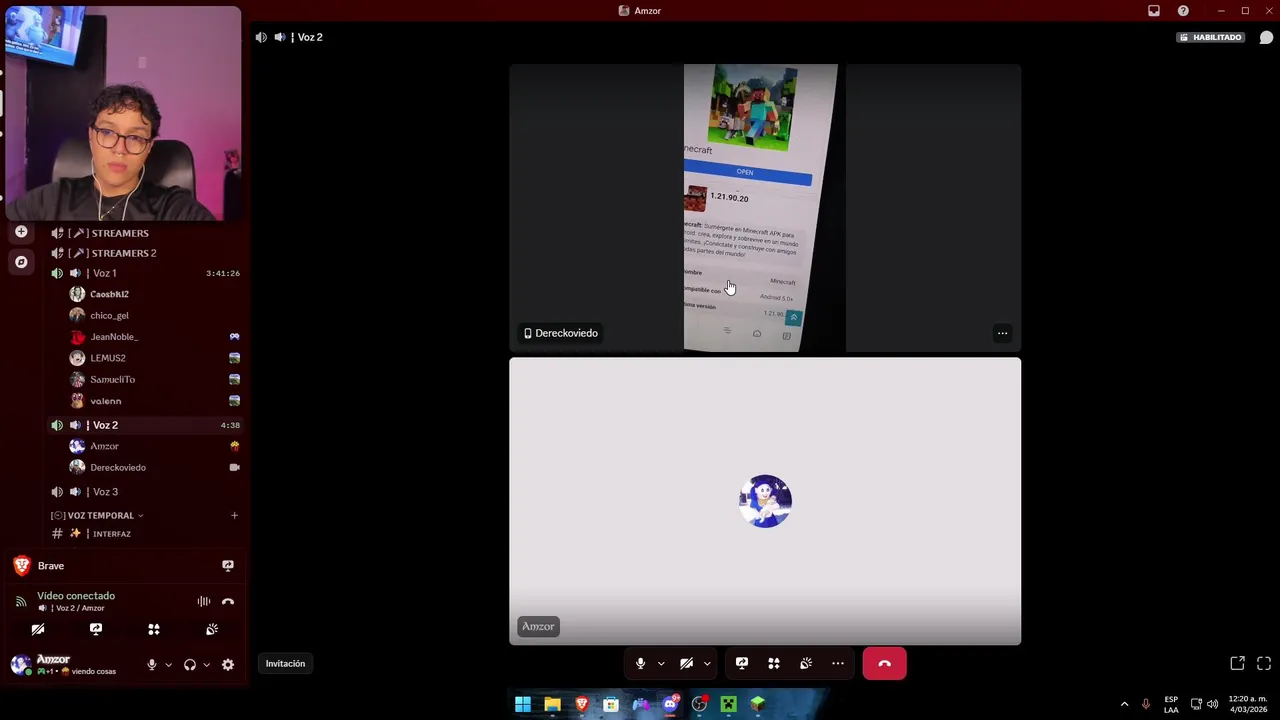The height and width of the screenshot is (720, 1280).
Task: Click share screen icon in call bar
Action: (742, 663)
